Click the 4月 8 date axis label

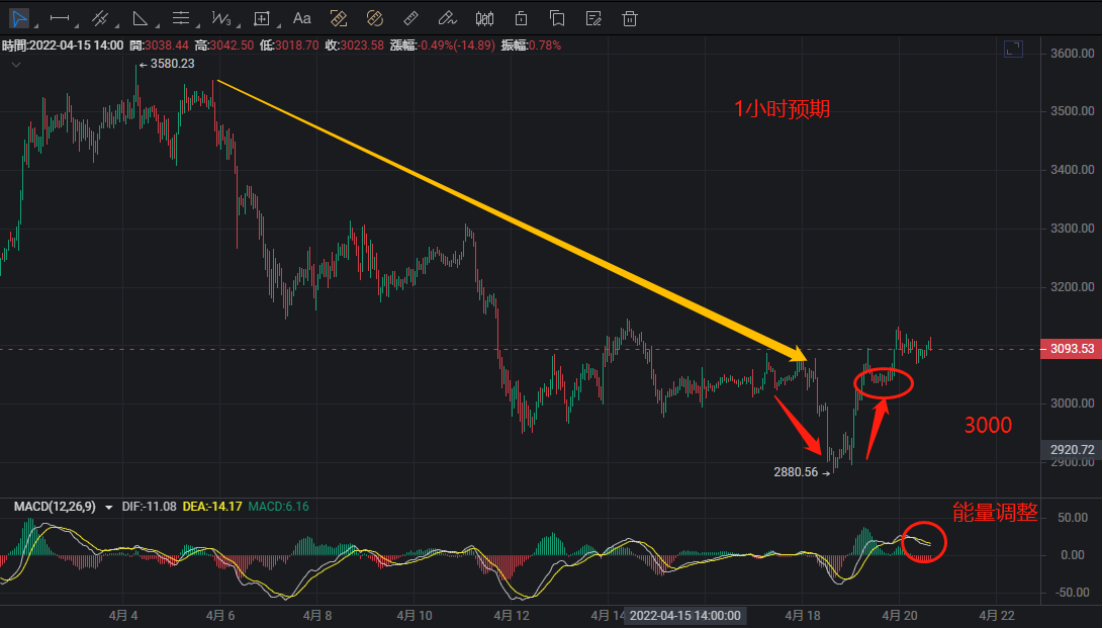[317, 615]
